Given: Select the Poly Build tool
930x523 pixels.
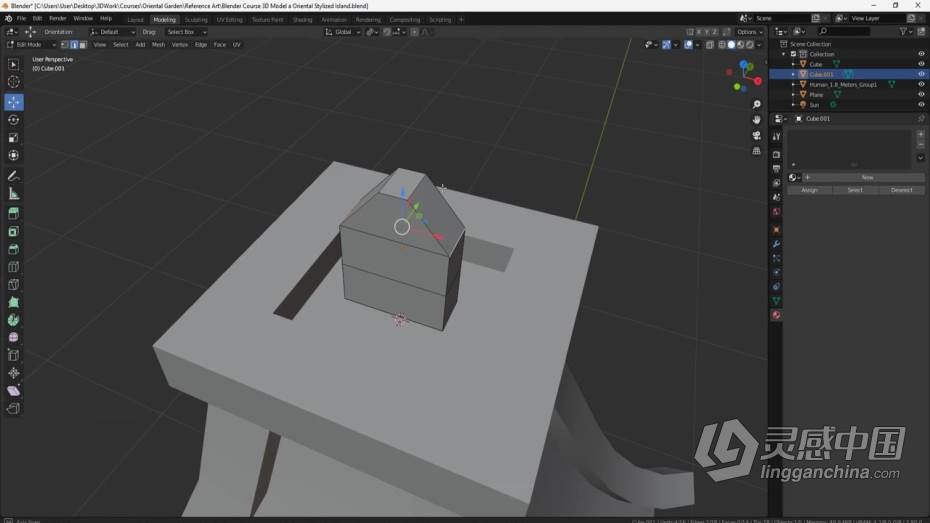Looking at the screenshot, I should point(14,302).
